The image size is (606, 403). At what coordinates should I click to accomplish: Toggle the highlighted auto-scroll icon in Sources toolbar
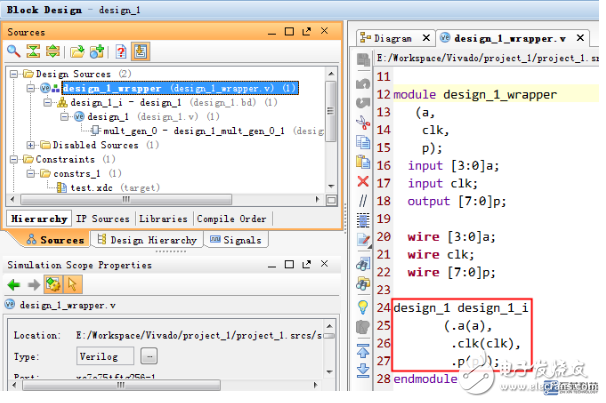click(141, 52)
